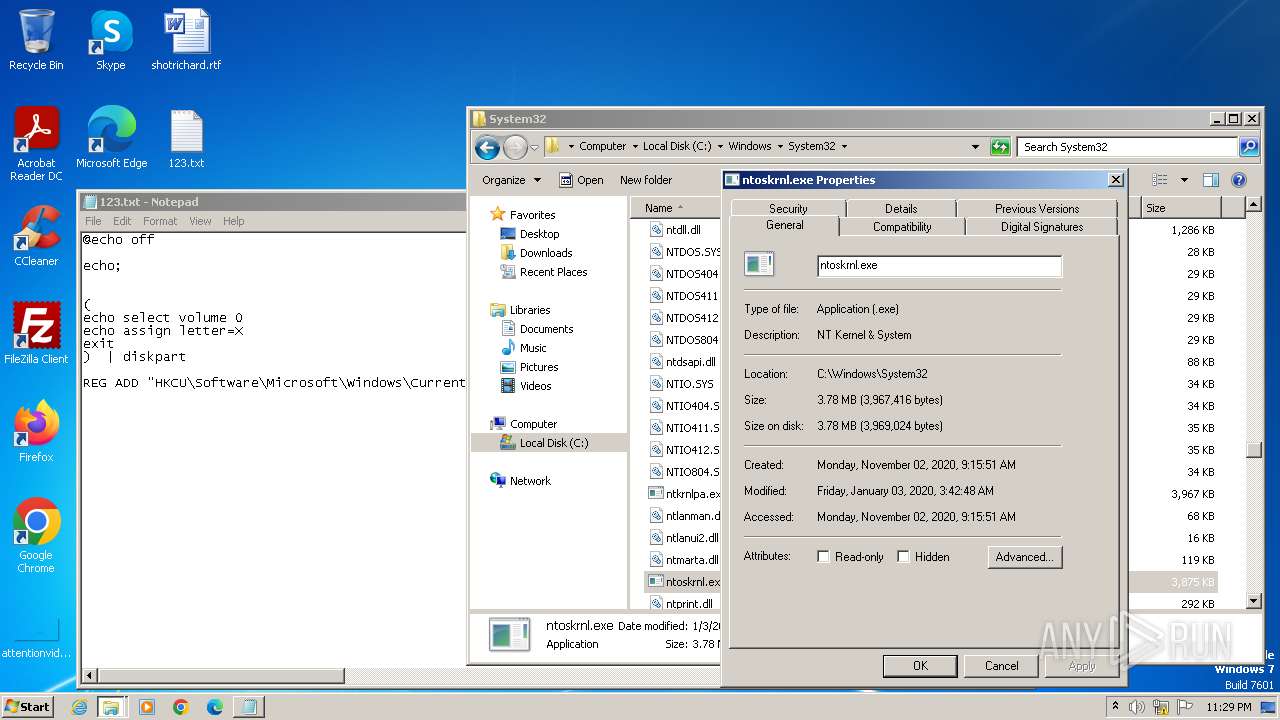Image resolution: width=1280 pixels, height=720 pixels.
Task: Open Notepad's File menu
Action: pos(93,221)
